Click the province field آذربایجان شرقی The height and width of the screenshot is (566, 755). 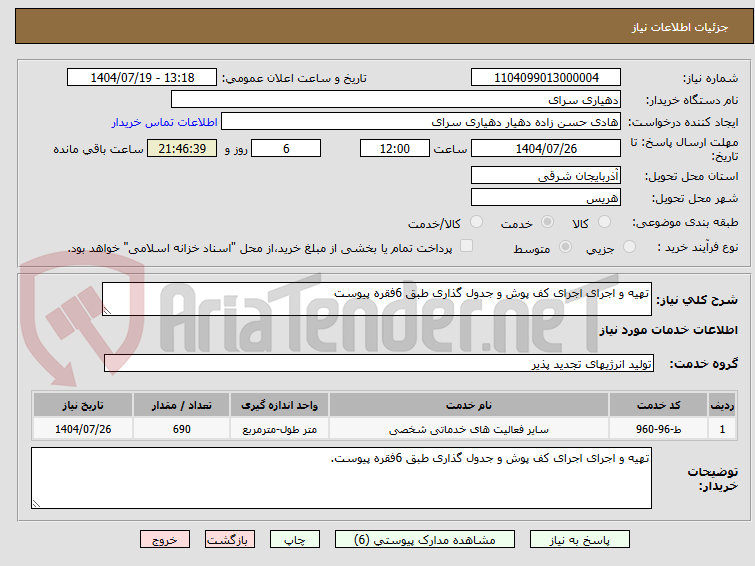546,175
